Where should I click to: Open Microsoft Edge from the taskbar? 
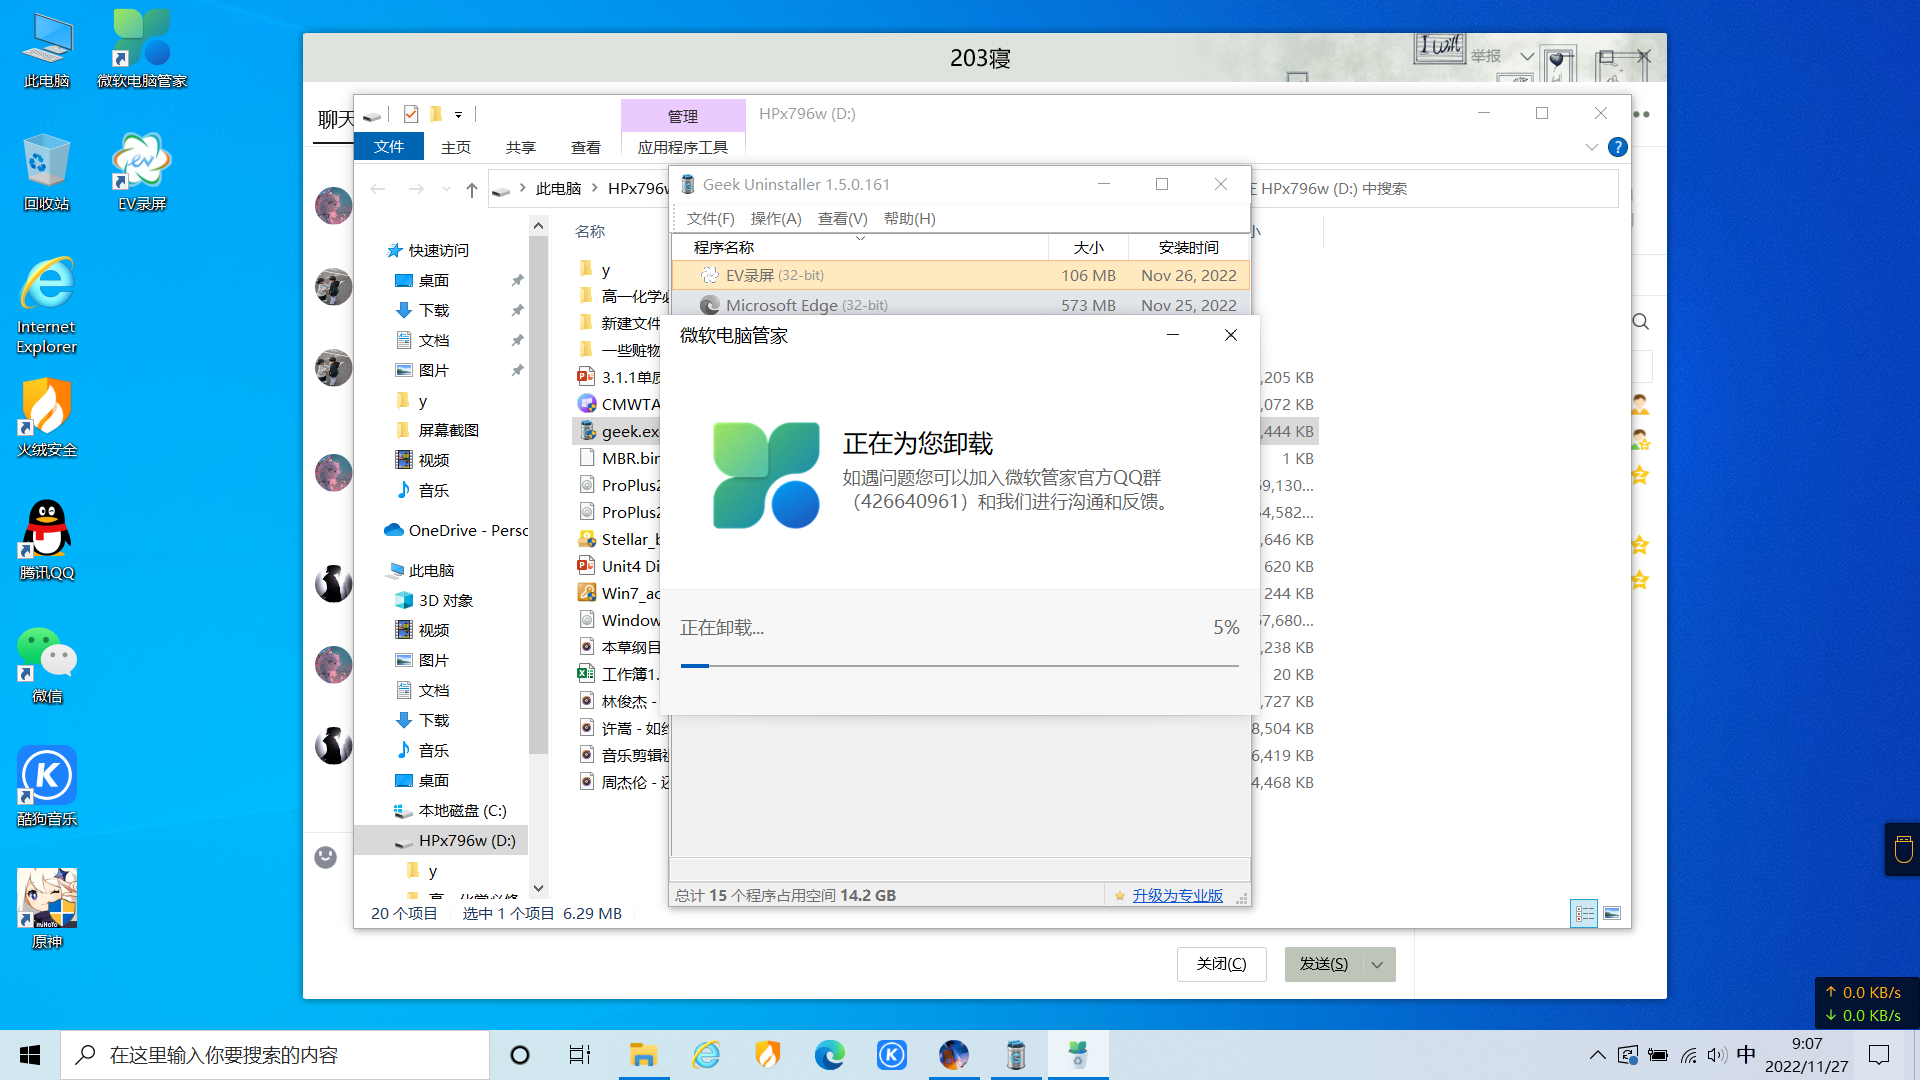point(829,1055)
